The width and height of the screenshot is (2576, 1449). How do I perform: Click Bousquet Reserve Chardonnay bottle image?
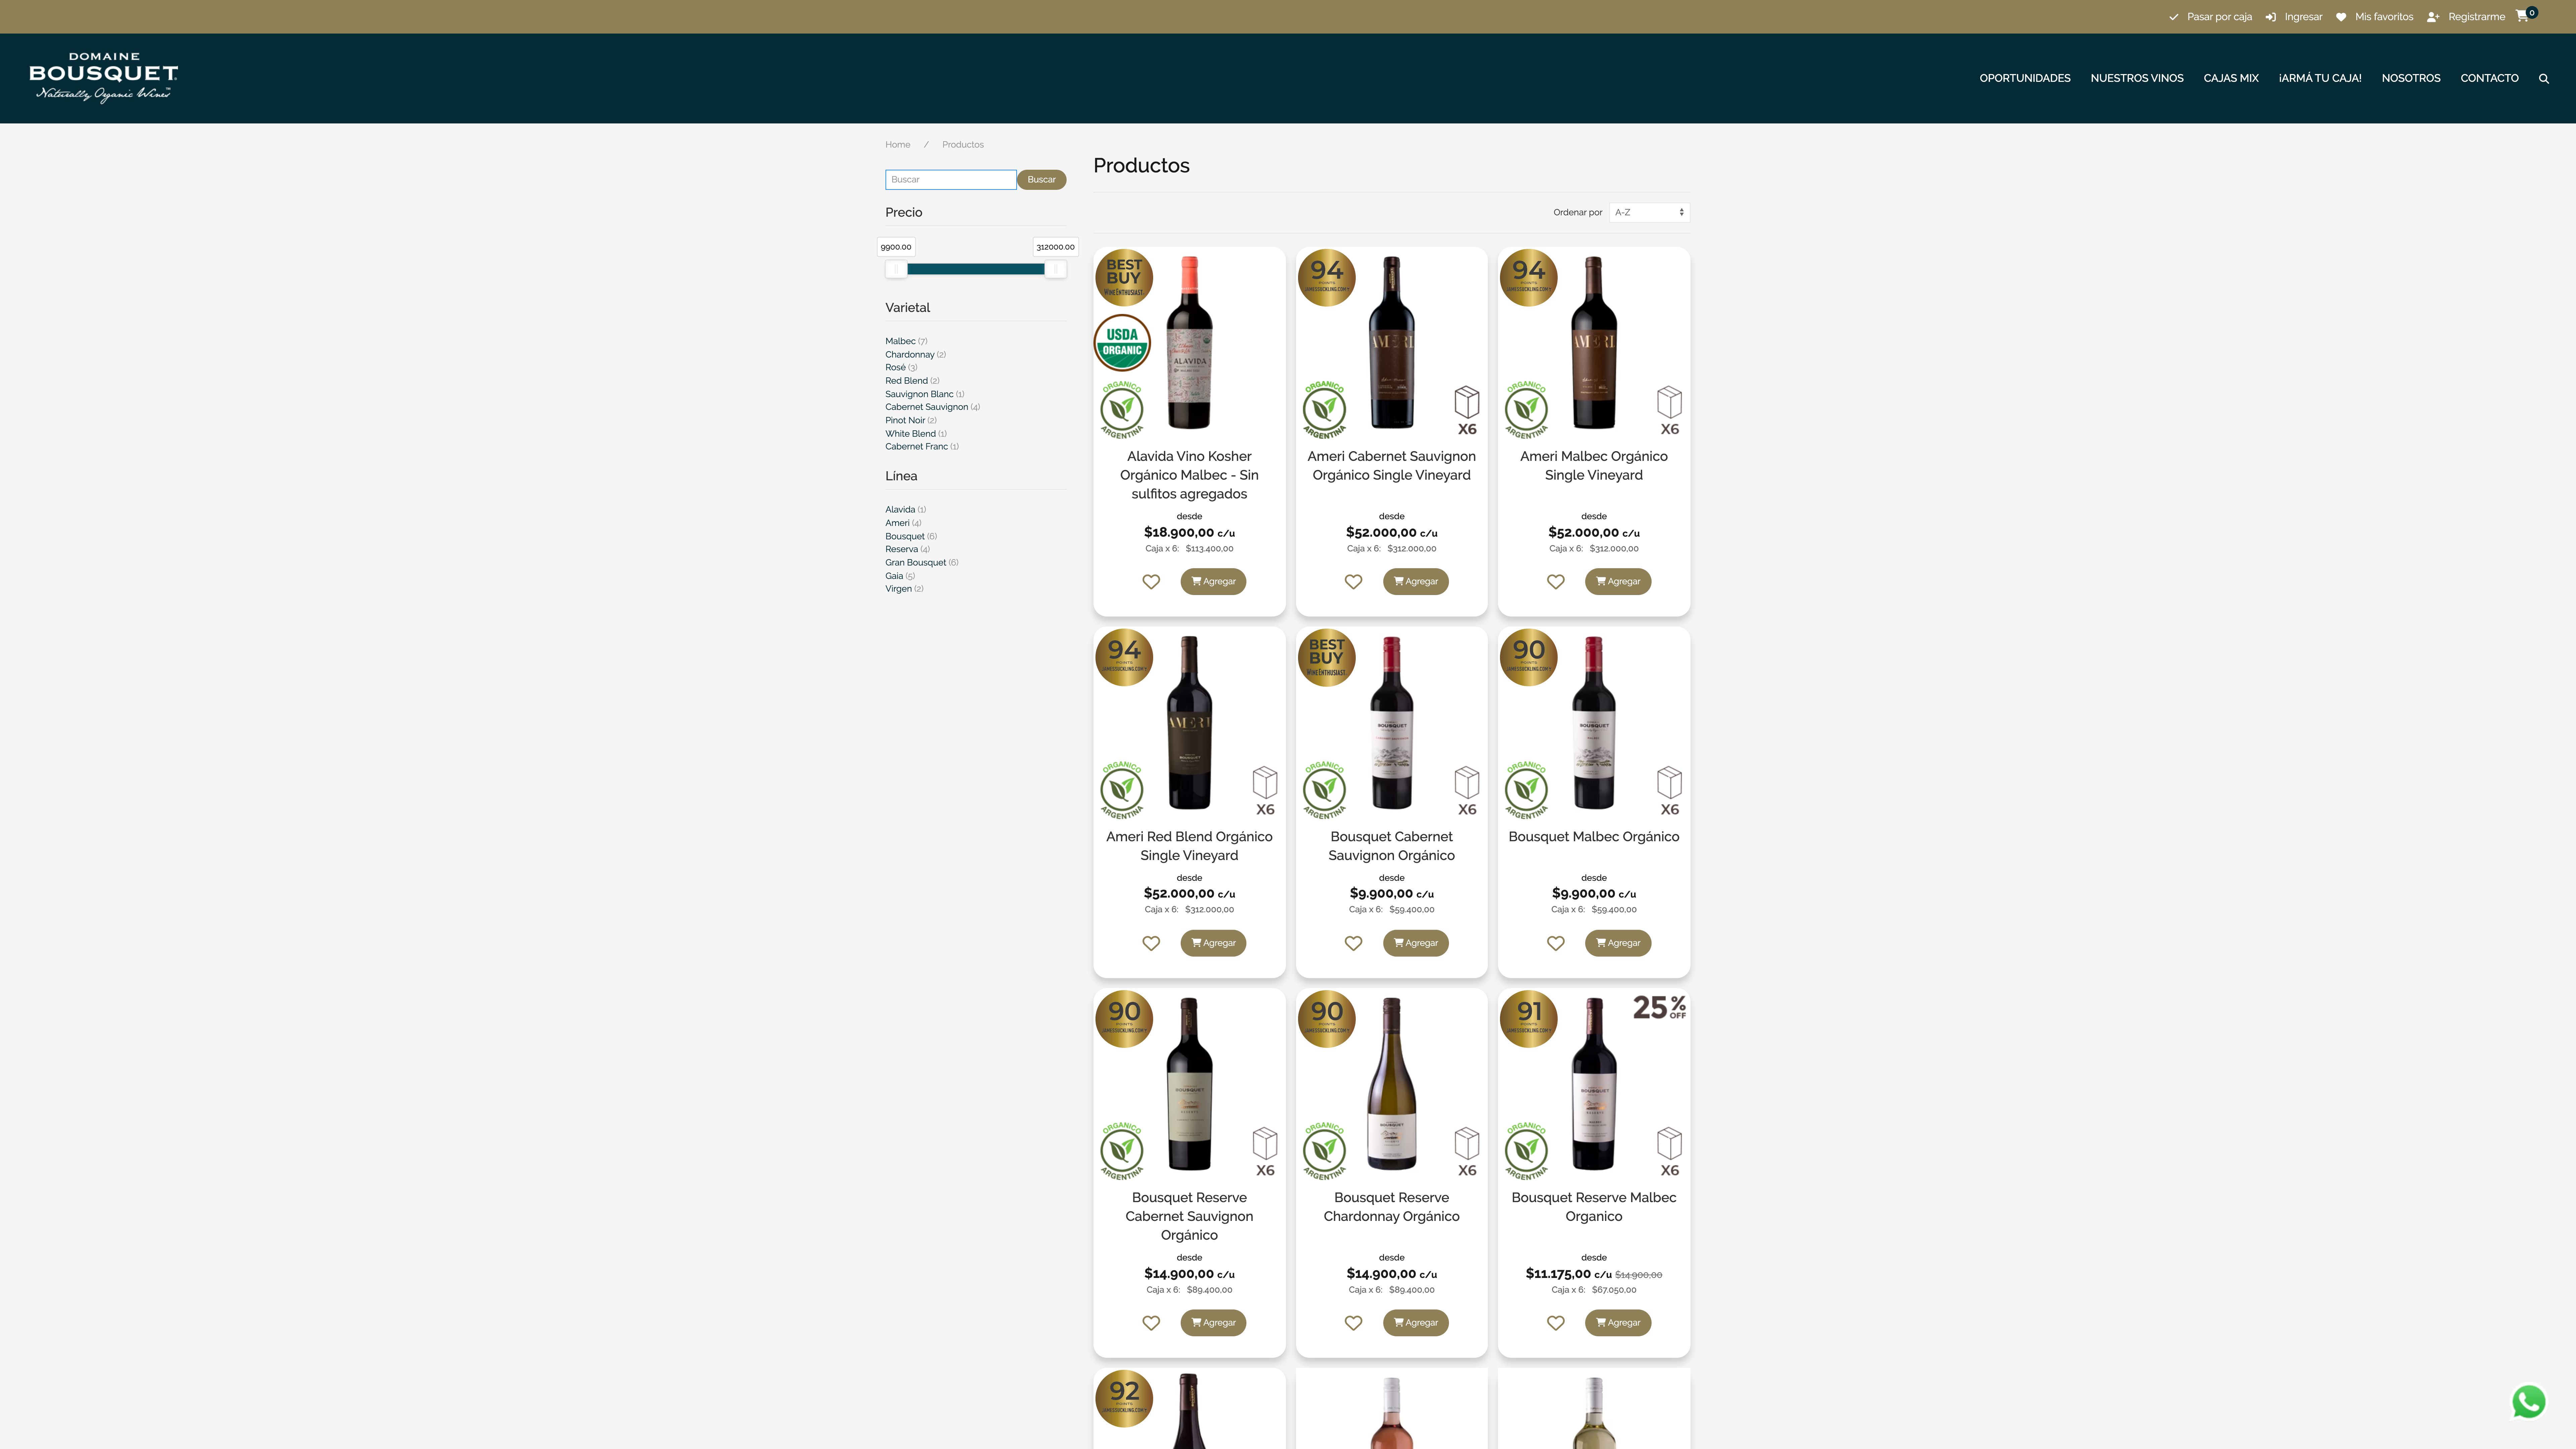[1391, 1084]
